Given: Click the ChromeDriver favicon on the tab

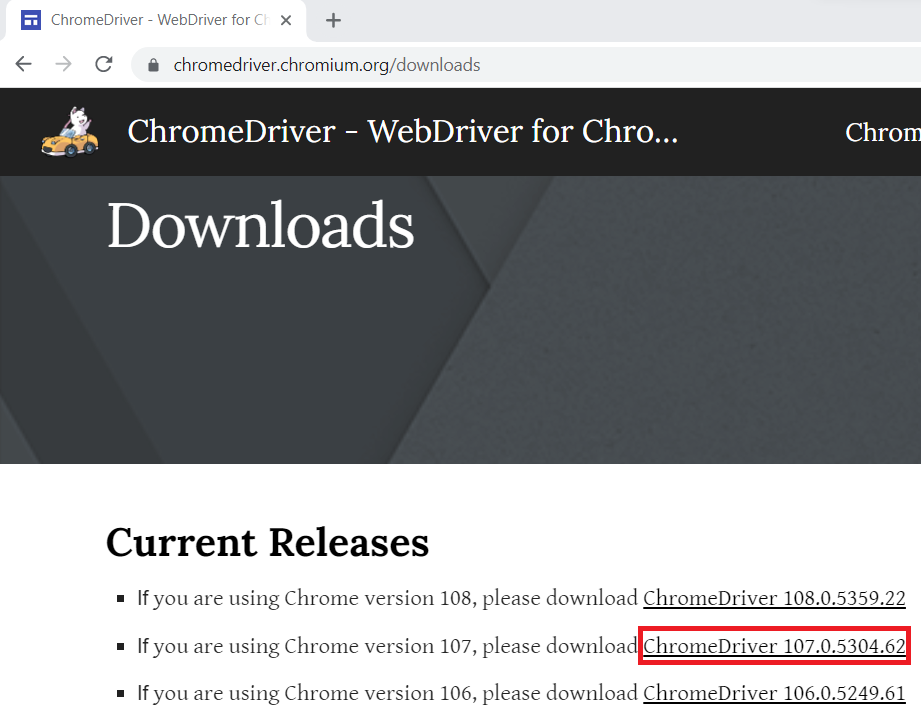Looking at the screenshot, I should pos(30,19).
